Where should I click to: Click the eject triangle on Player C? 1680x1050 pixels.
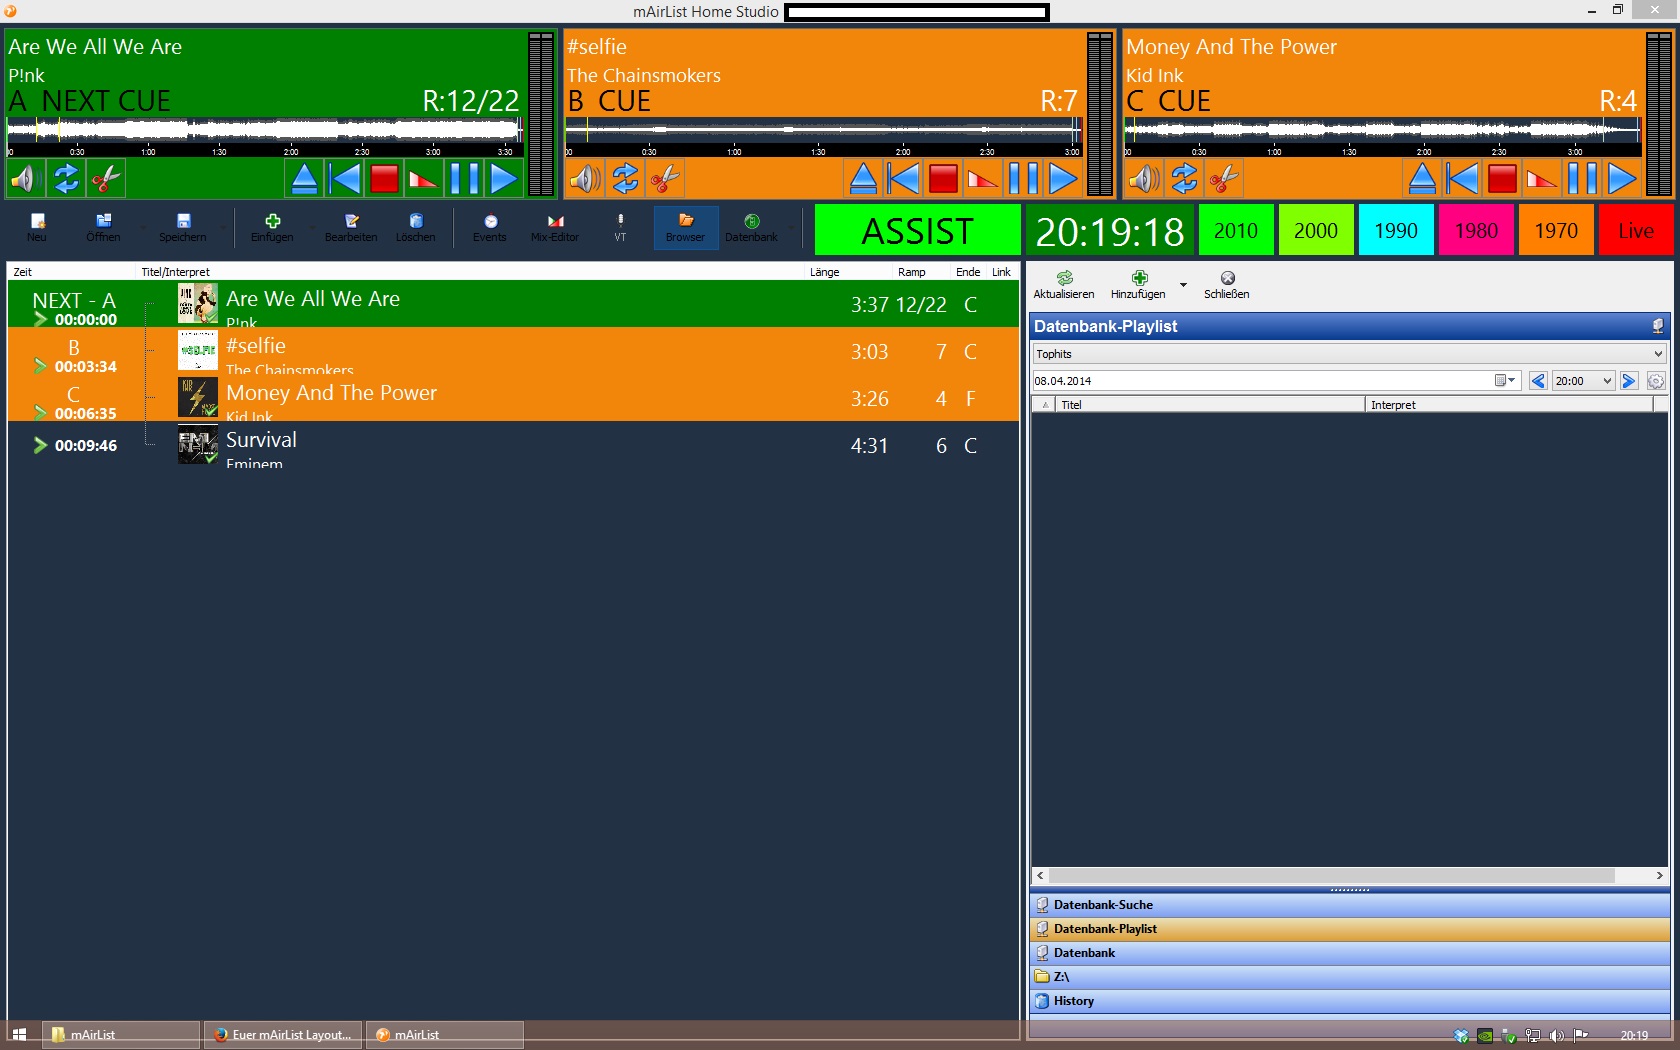1422,179
